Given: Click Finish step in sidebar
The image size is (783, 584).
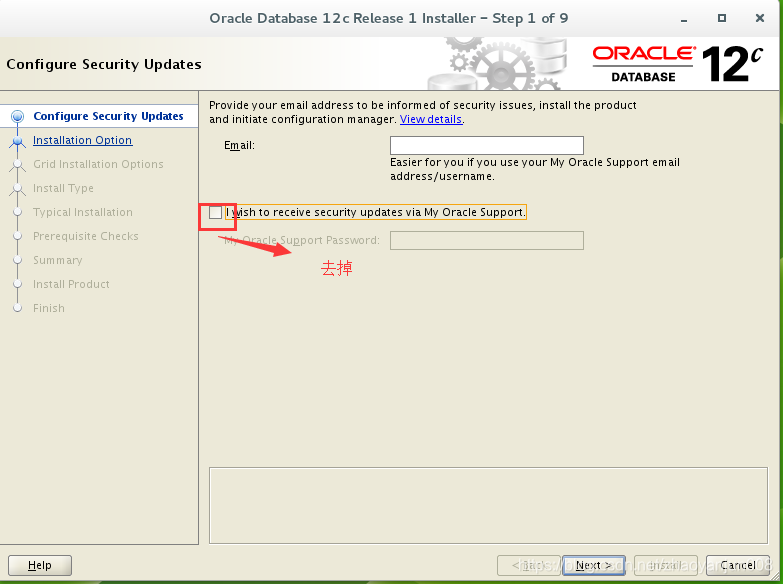Looking at the screenshot, I should click(x=48, y=308).
